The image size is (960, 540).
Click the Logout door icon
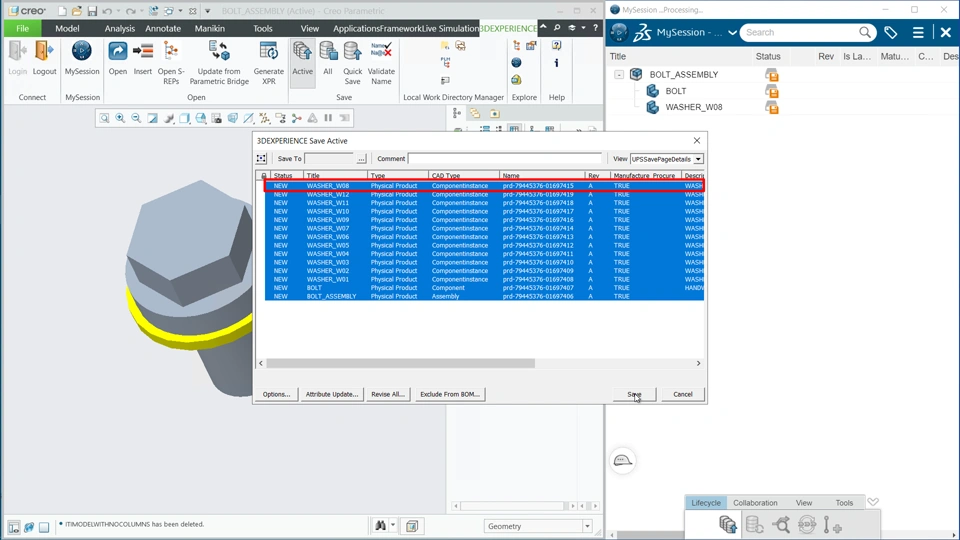point(44,51)
